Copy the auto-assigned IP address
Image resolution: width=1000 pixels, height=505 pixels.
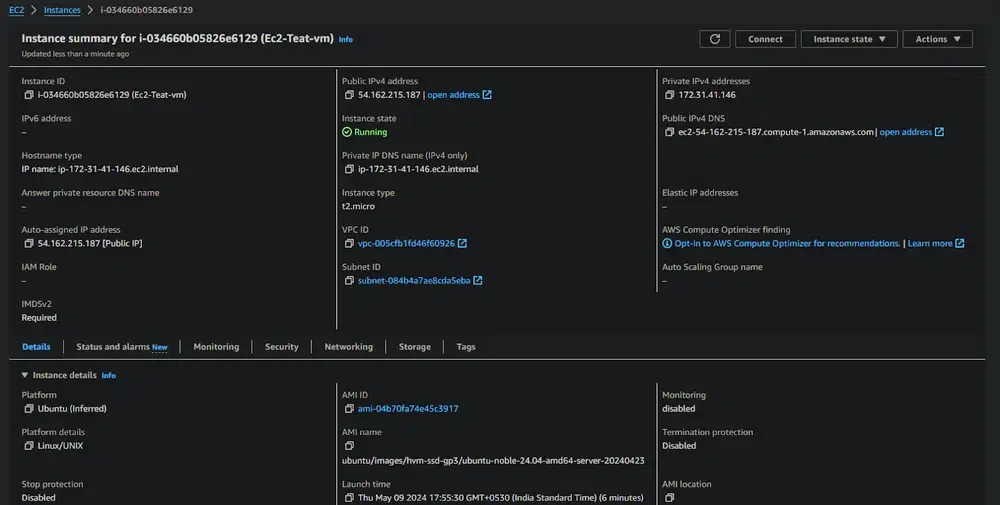29,243
